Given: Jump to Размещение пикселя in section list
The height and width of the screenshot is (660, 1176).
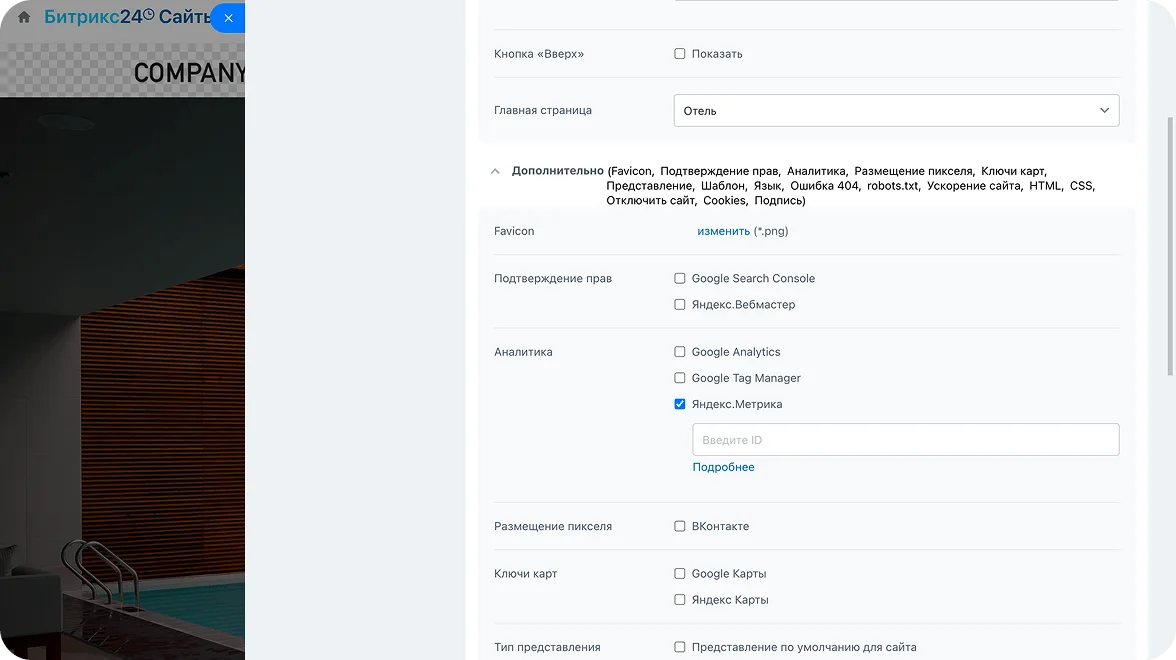Looking at the screenshot, I should (914, 171).
